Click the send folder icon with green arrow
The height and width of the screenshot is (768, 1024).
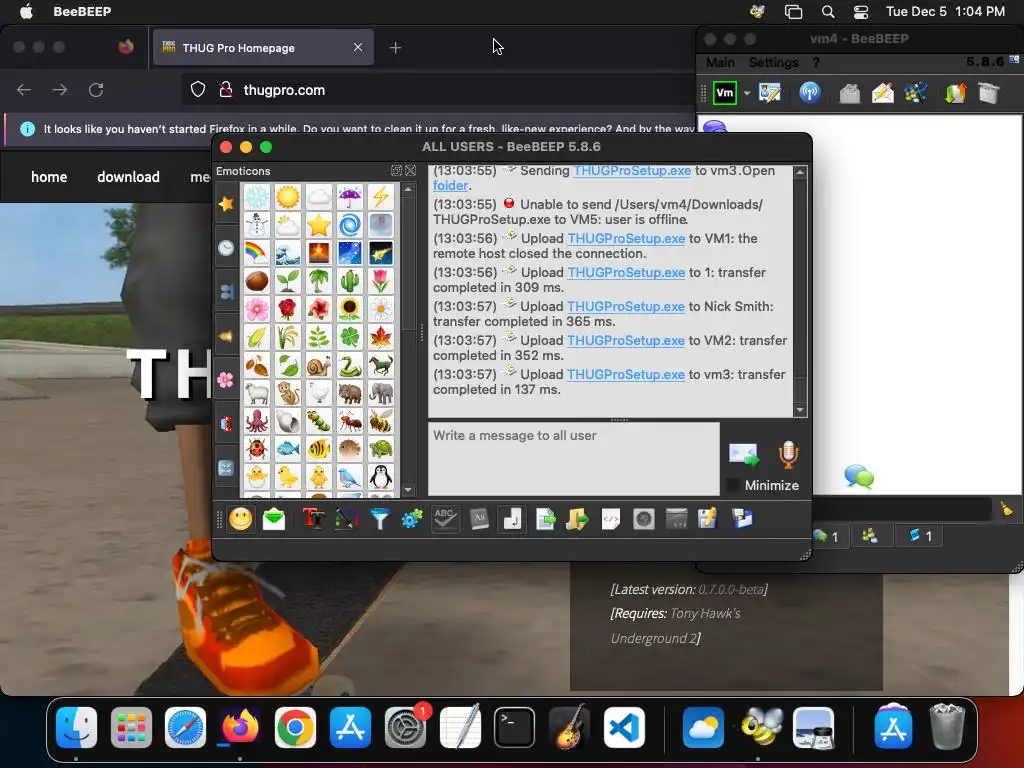coord(577,519)
